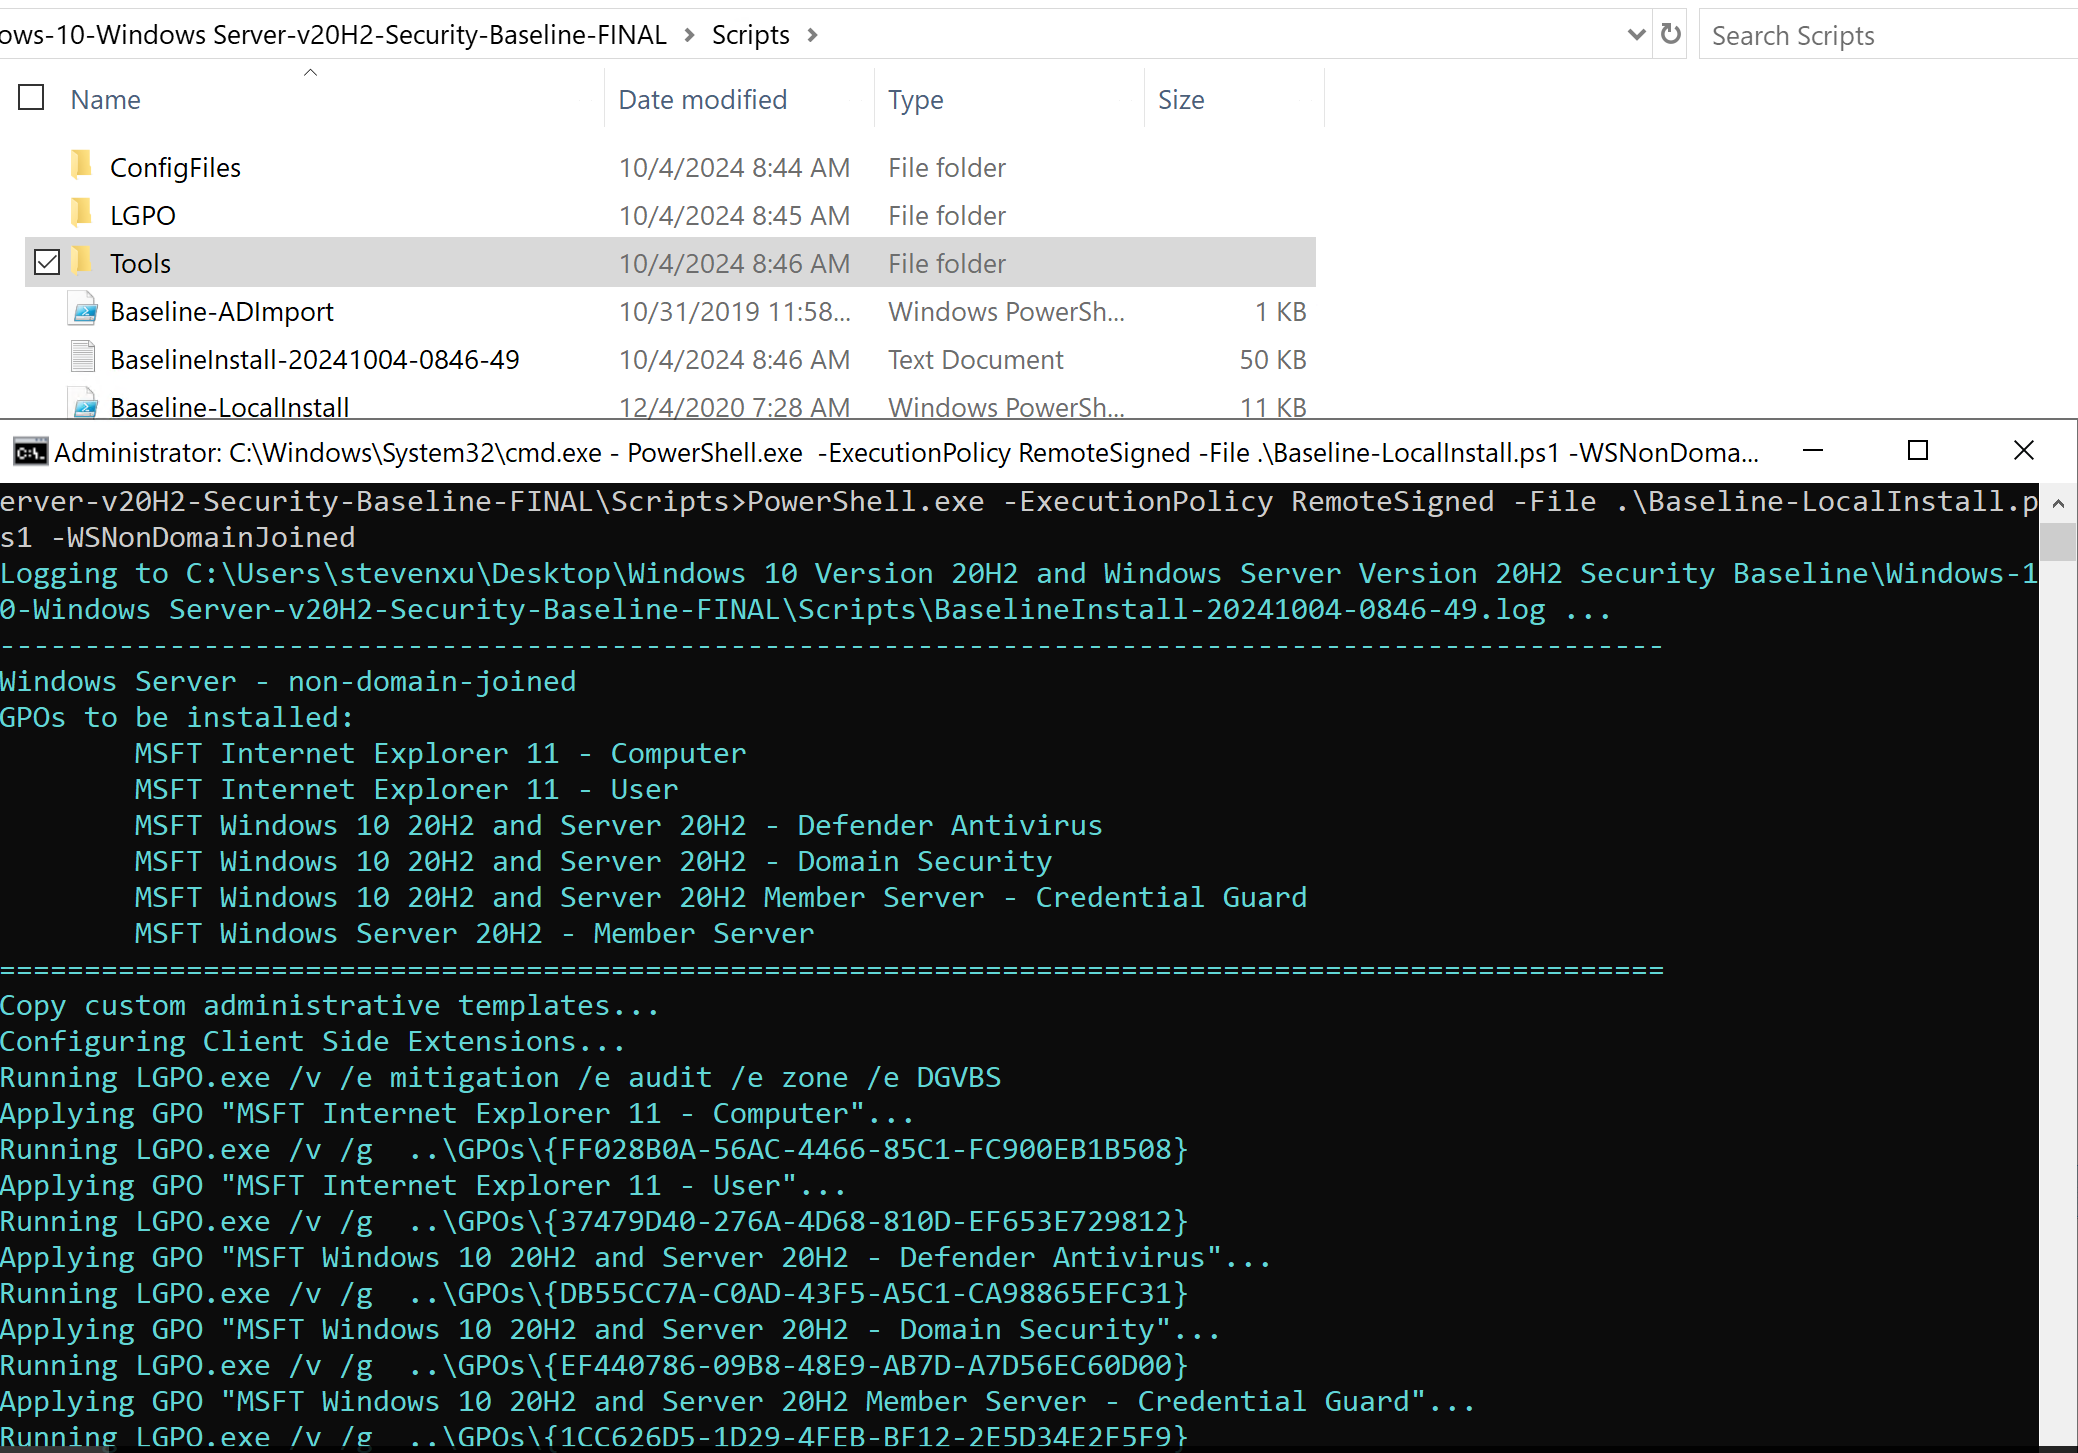The height and width of the screenshot is (1453, 2078).
Task: Click the Tools folder icon
Action: [x=83, y=261]
